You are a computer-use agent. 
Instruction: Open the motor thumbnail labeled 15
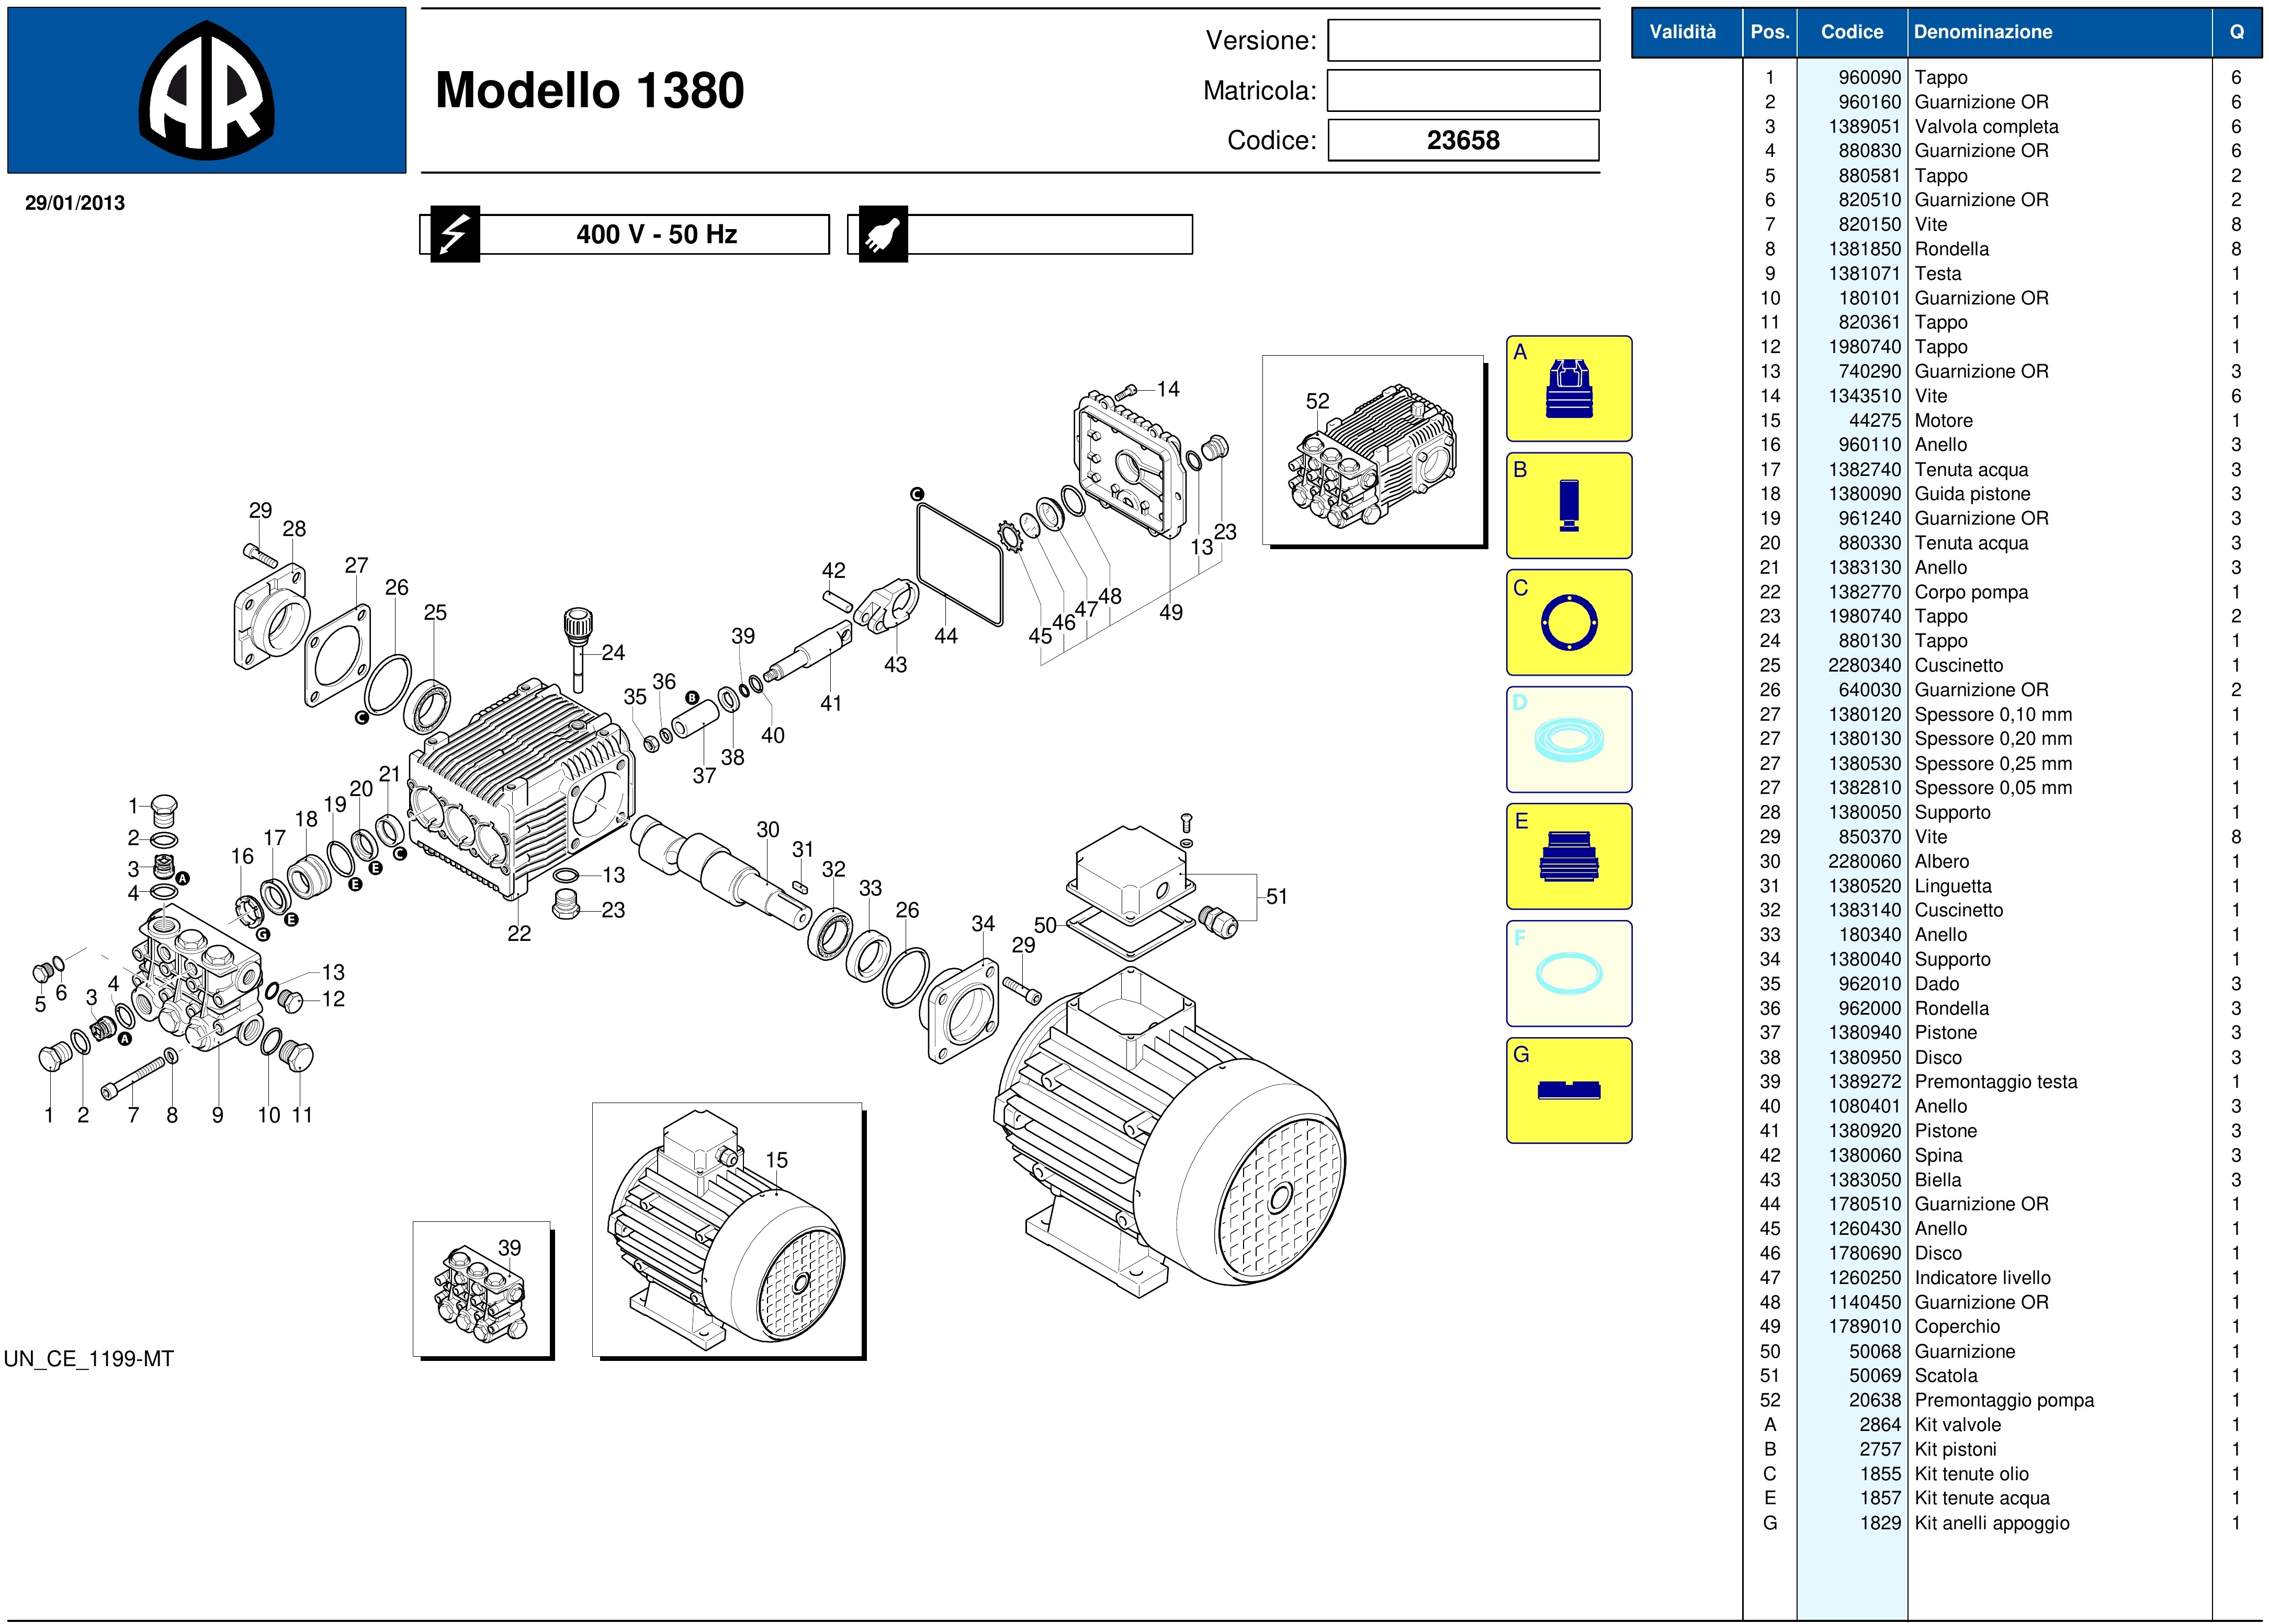[727, 1230]
